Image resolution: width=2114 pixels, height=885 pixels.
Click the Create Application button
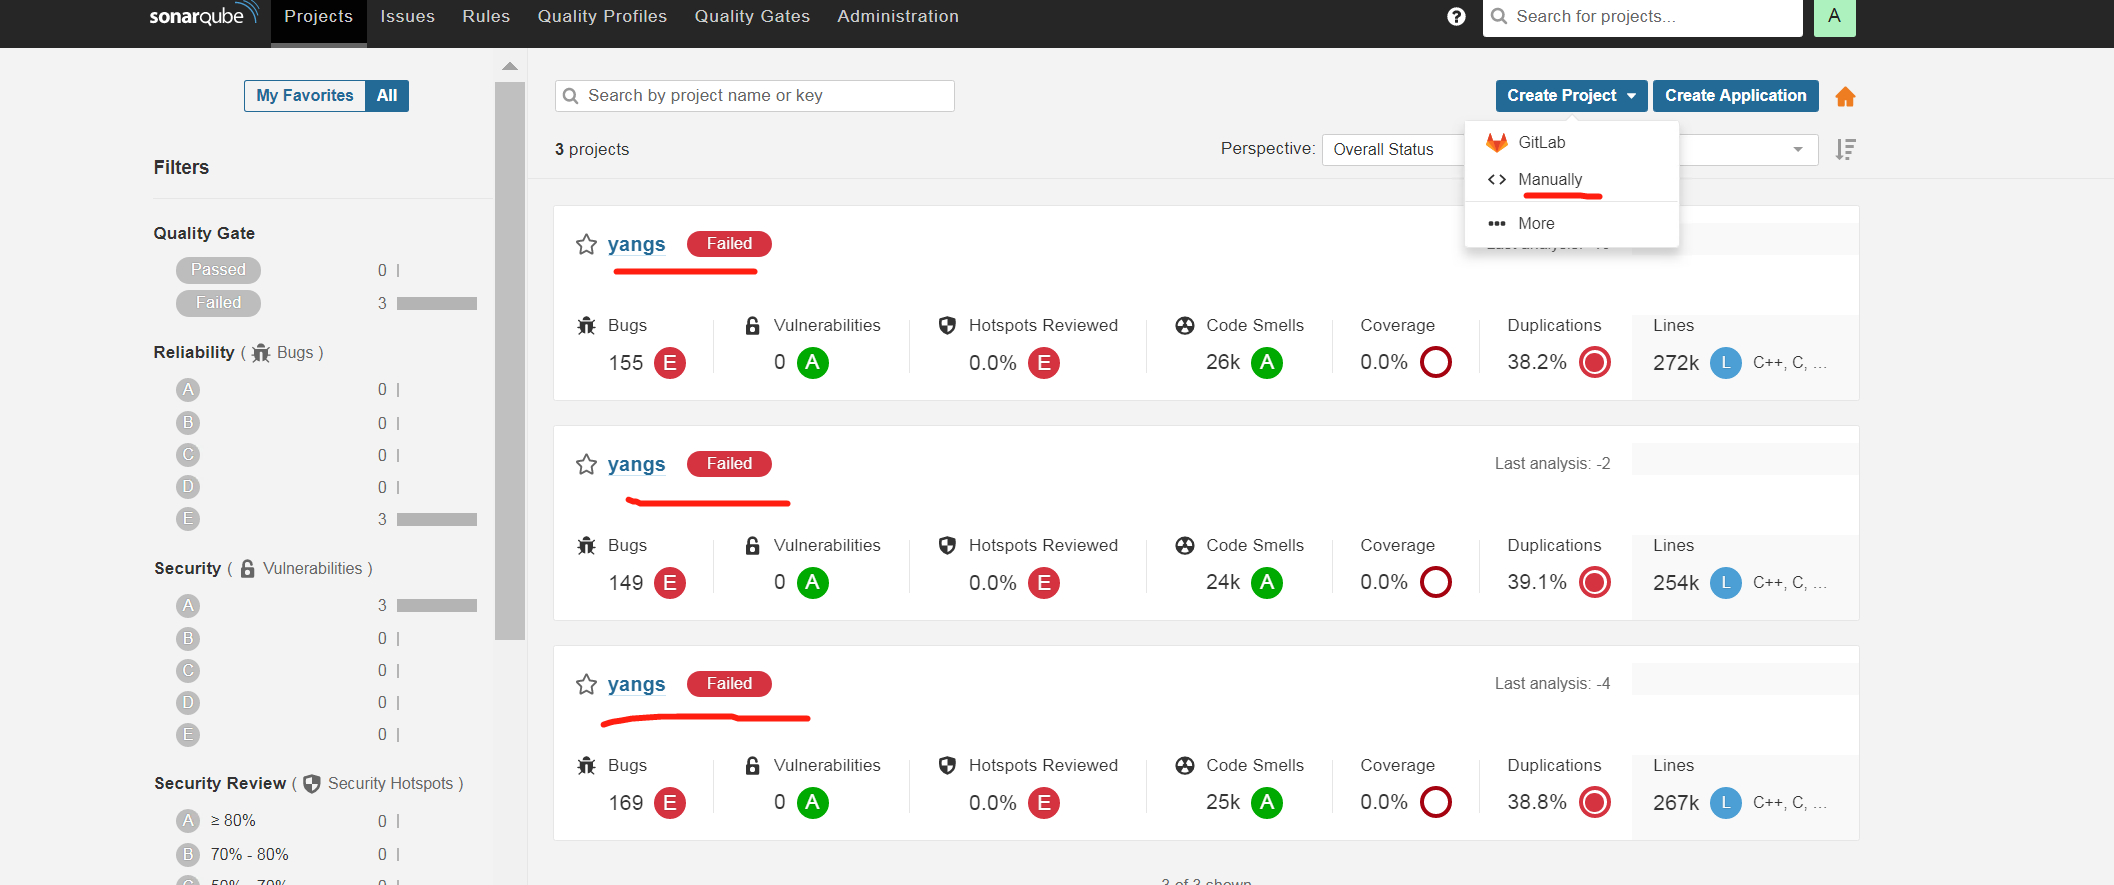coord(1735,96)
